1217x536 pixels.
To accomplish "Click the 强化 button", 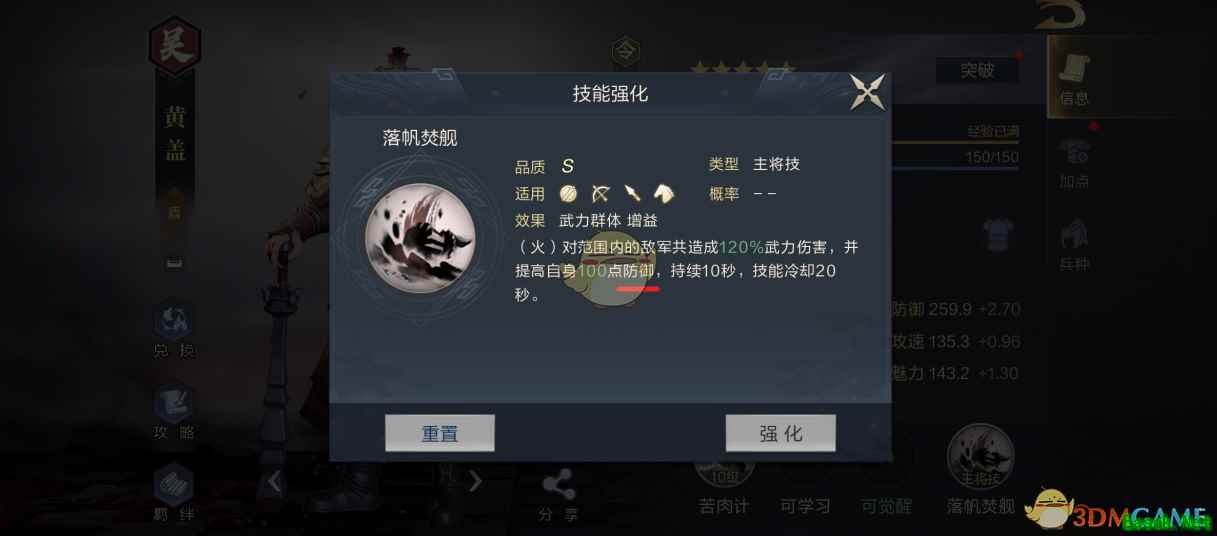I will tap(780, 434).
